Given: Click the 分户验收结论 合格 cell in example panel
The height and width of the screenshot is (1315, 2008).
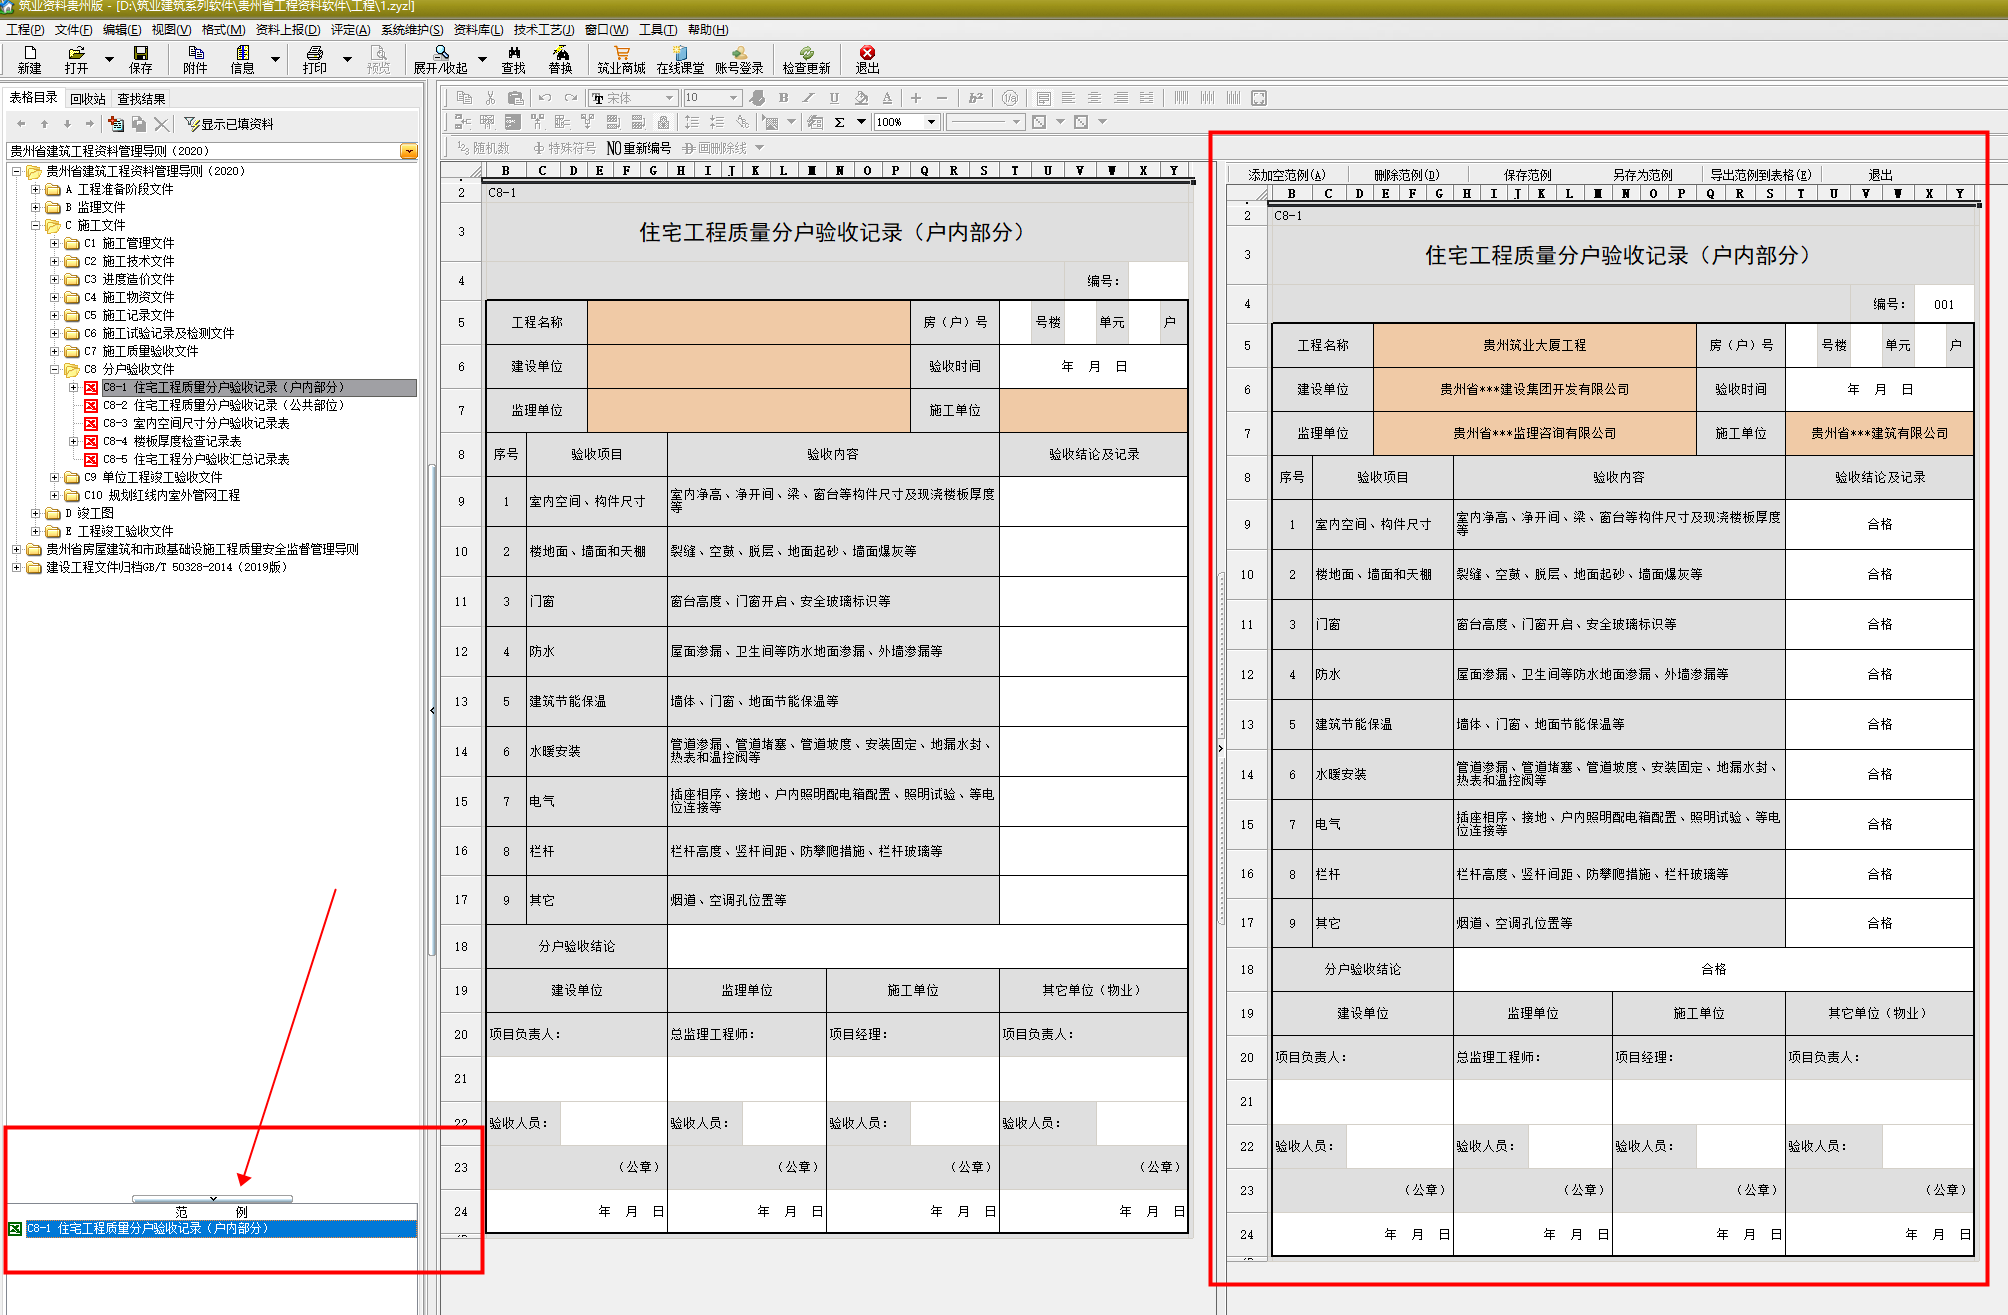Looking at the screenshot, I should click(1713, 969).
